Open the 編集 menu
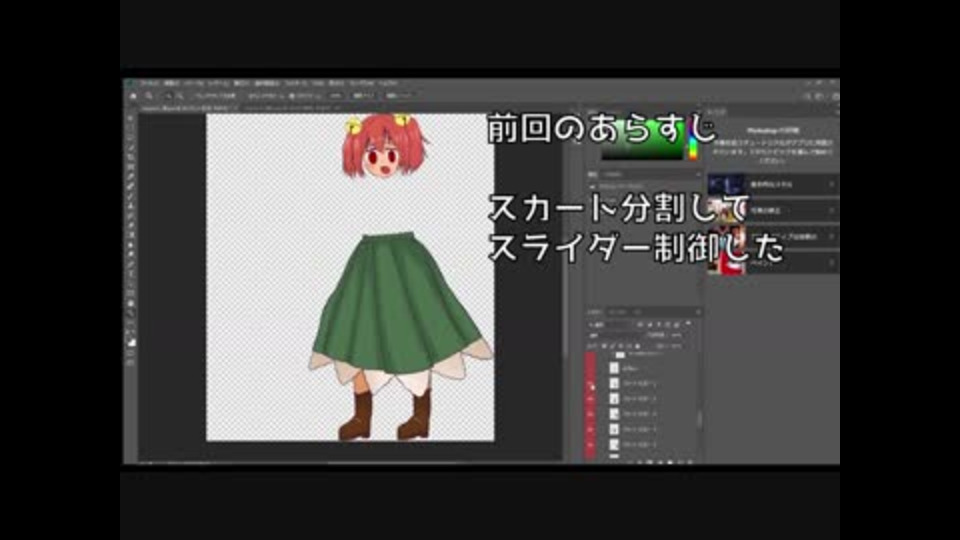960x540 pixels. click(x=171, y=83)
